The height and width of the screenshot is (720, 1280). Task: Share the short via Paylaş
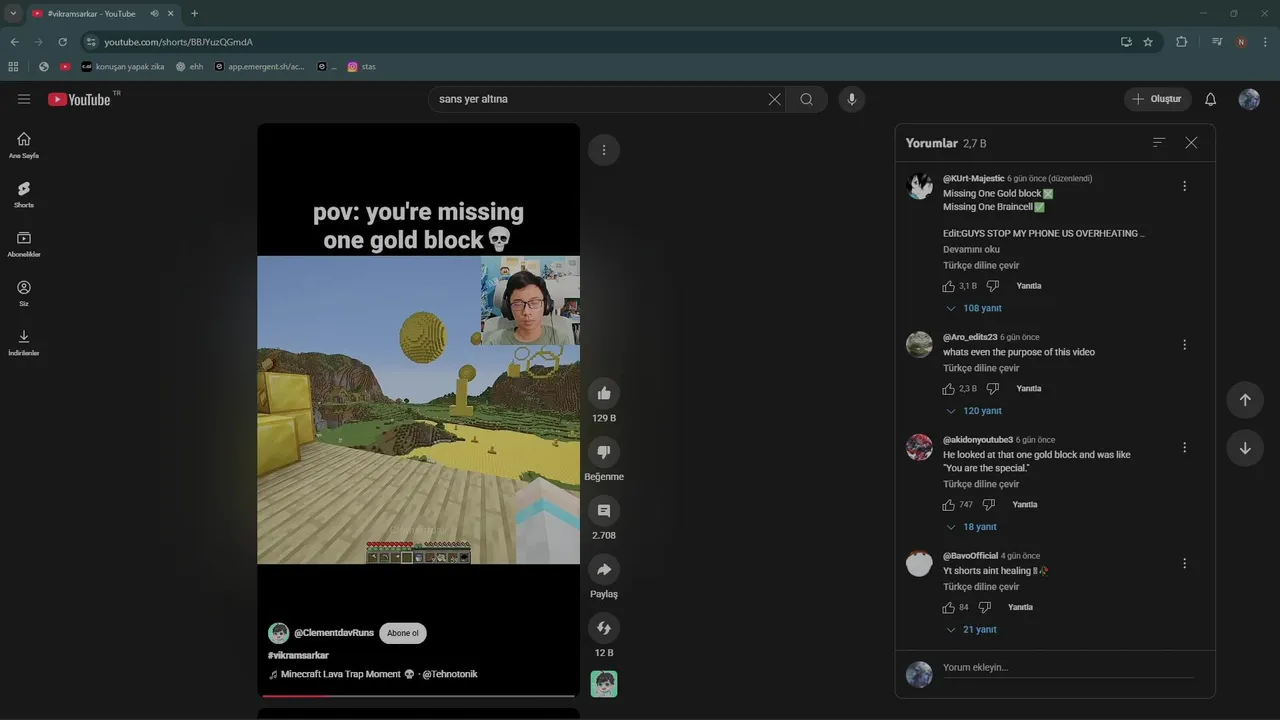604,569
